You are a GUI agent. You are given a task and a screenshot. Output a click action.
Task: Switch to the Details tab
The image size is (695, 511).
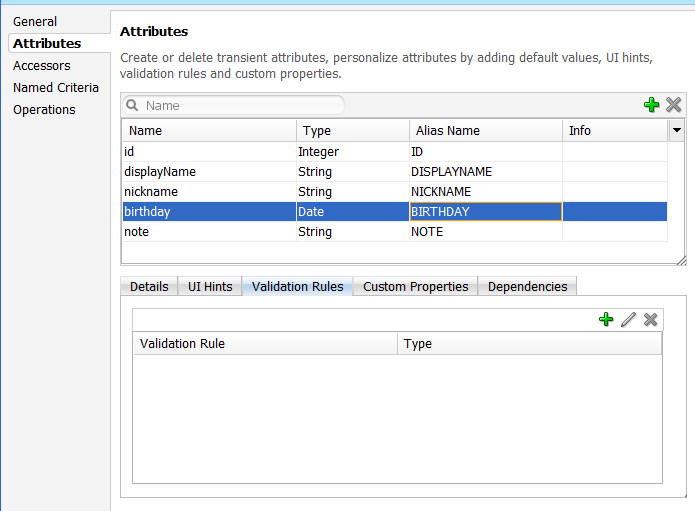tap(149, 286)
